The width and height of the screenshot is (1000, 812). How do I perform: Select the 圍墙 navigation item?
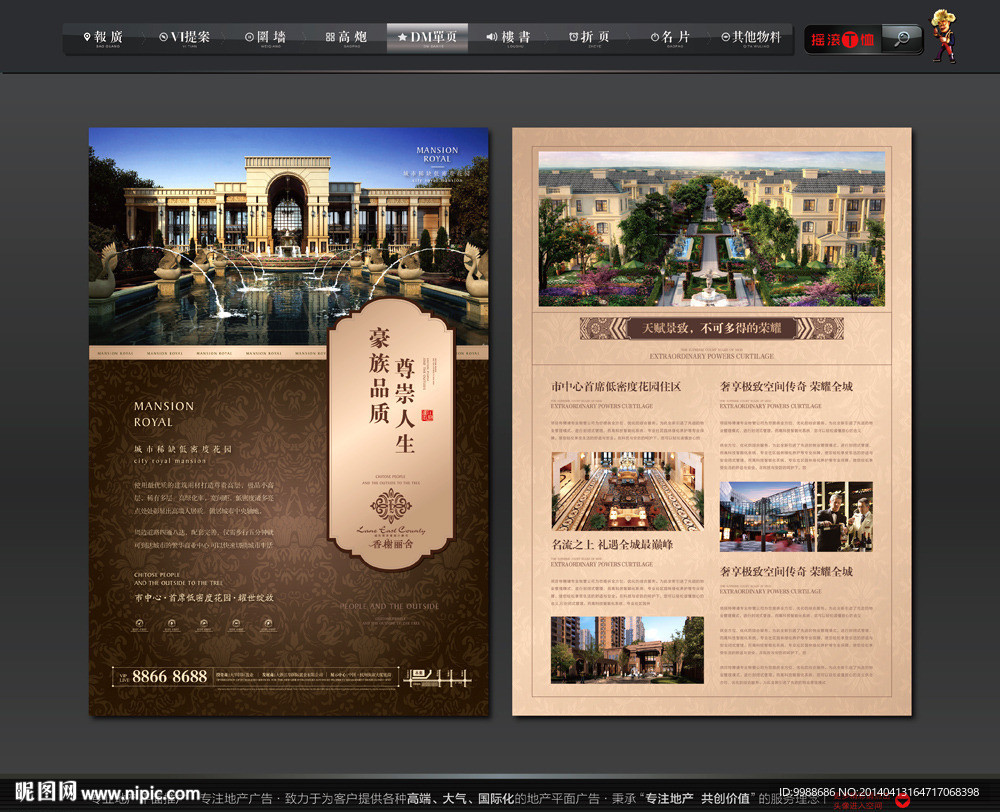pyautogui.click(x=266, y=38)
